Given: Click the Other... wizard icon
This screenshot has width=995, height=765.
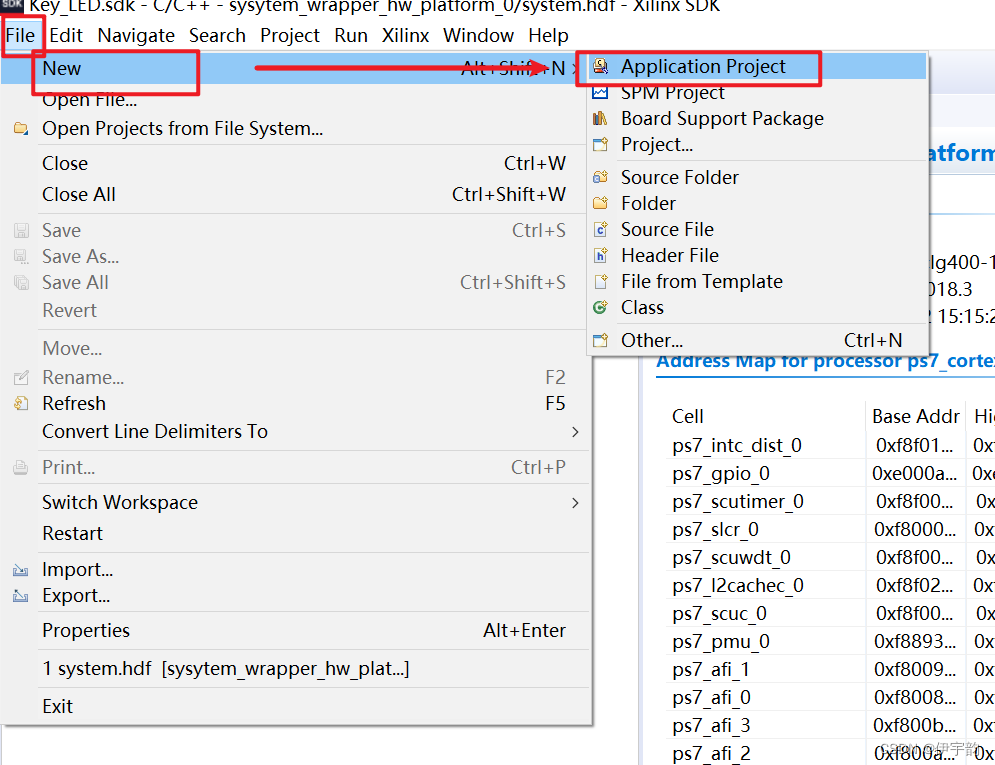Looking at the screenshot, I should [x=600, y=341].
